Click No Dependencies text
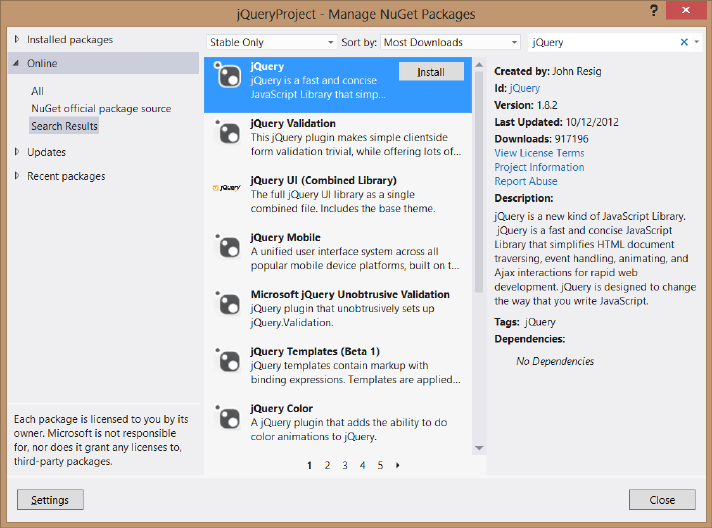 click(x=555, y=361)
